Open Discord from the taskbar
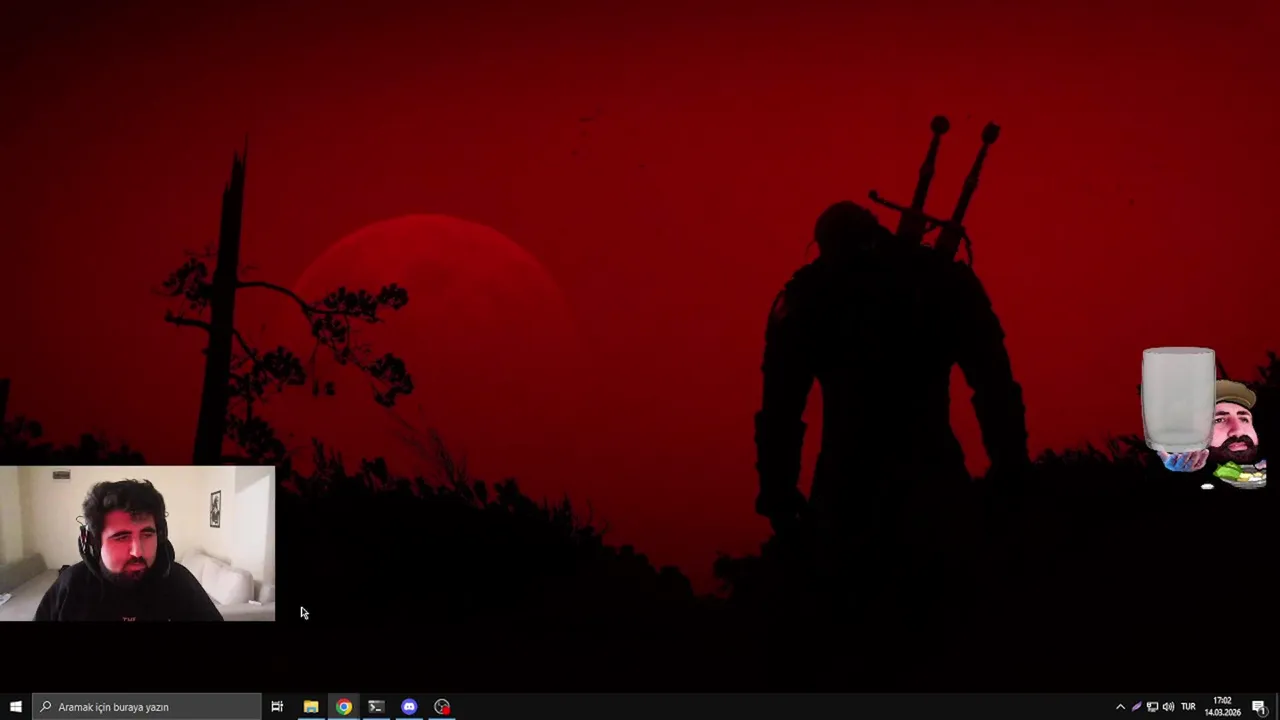1280x720 pixels. (x=409, y=707)
